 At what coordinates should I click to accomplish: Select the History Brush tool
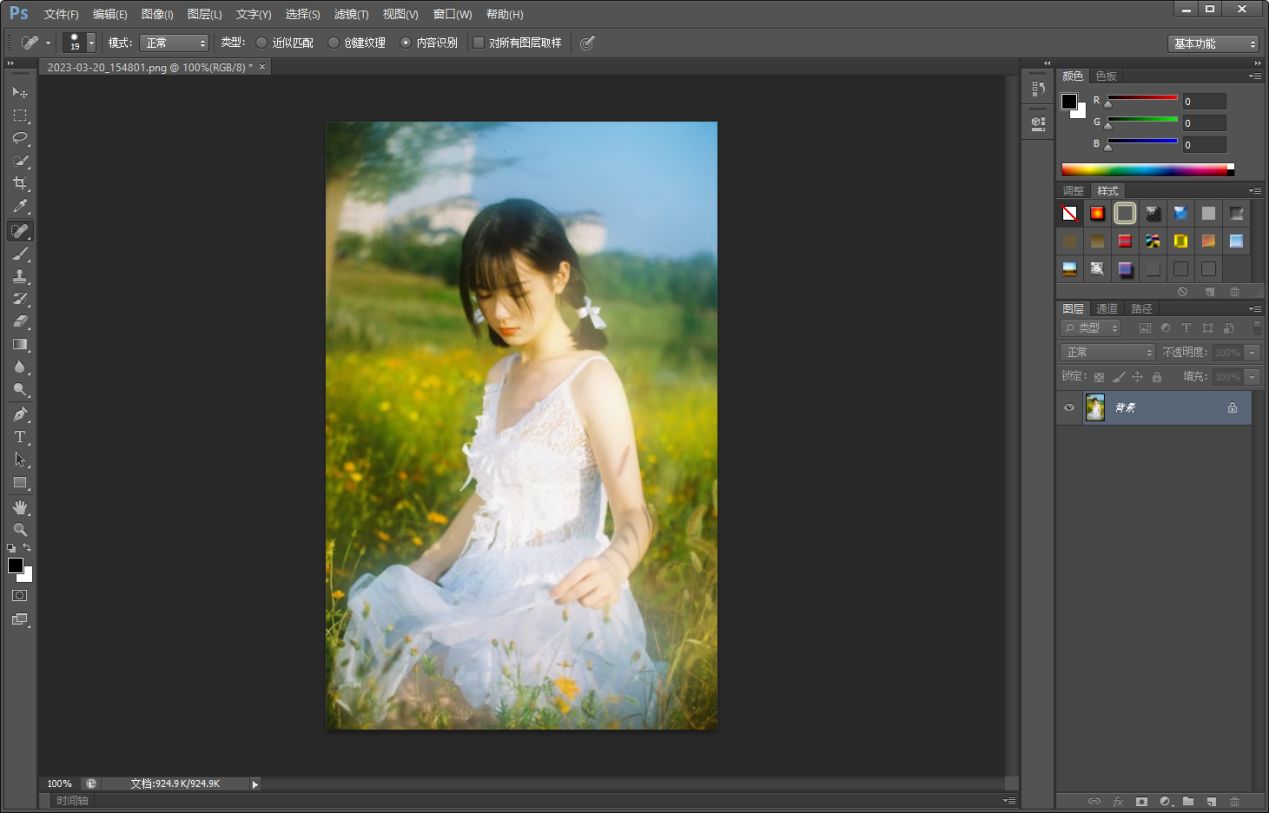[x=19, y=299]
